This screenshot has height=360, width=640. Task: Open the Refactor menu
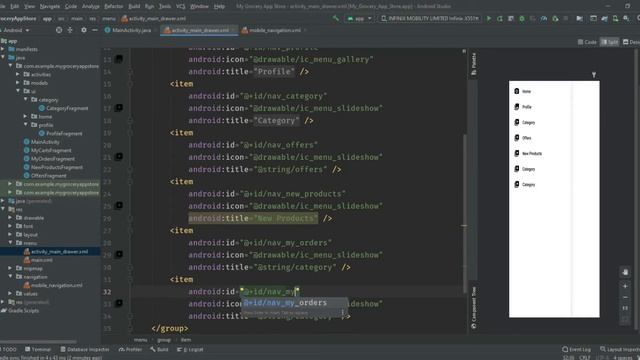click(113, 6)
